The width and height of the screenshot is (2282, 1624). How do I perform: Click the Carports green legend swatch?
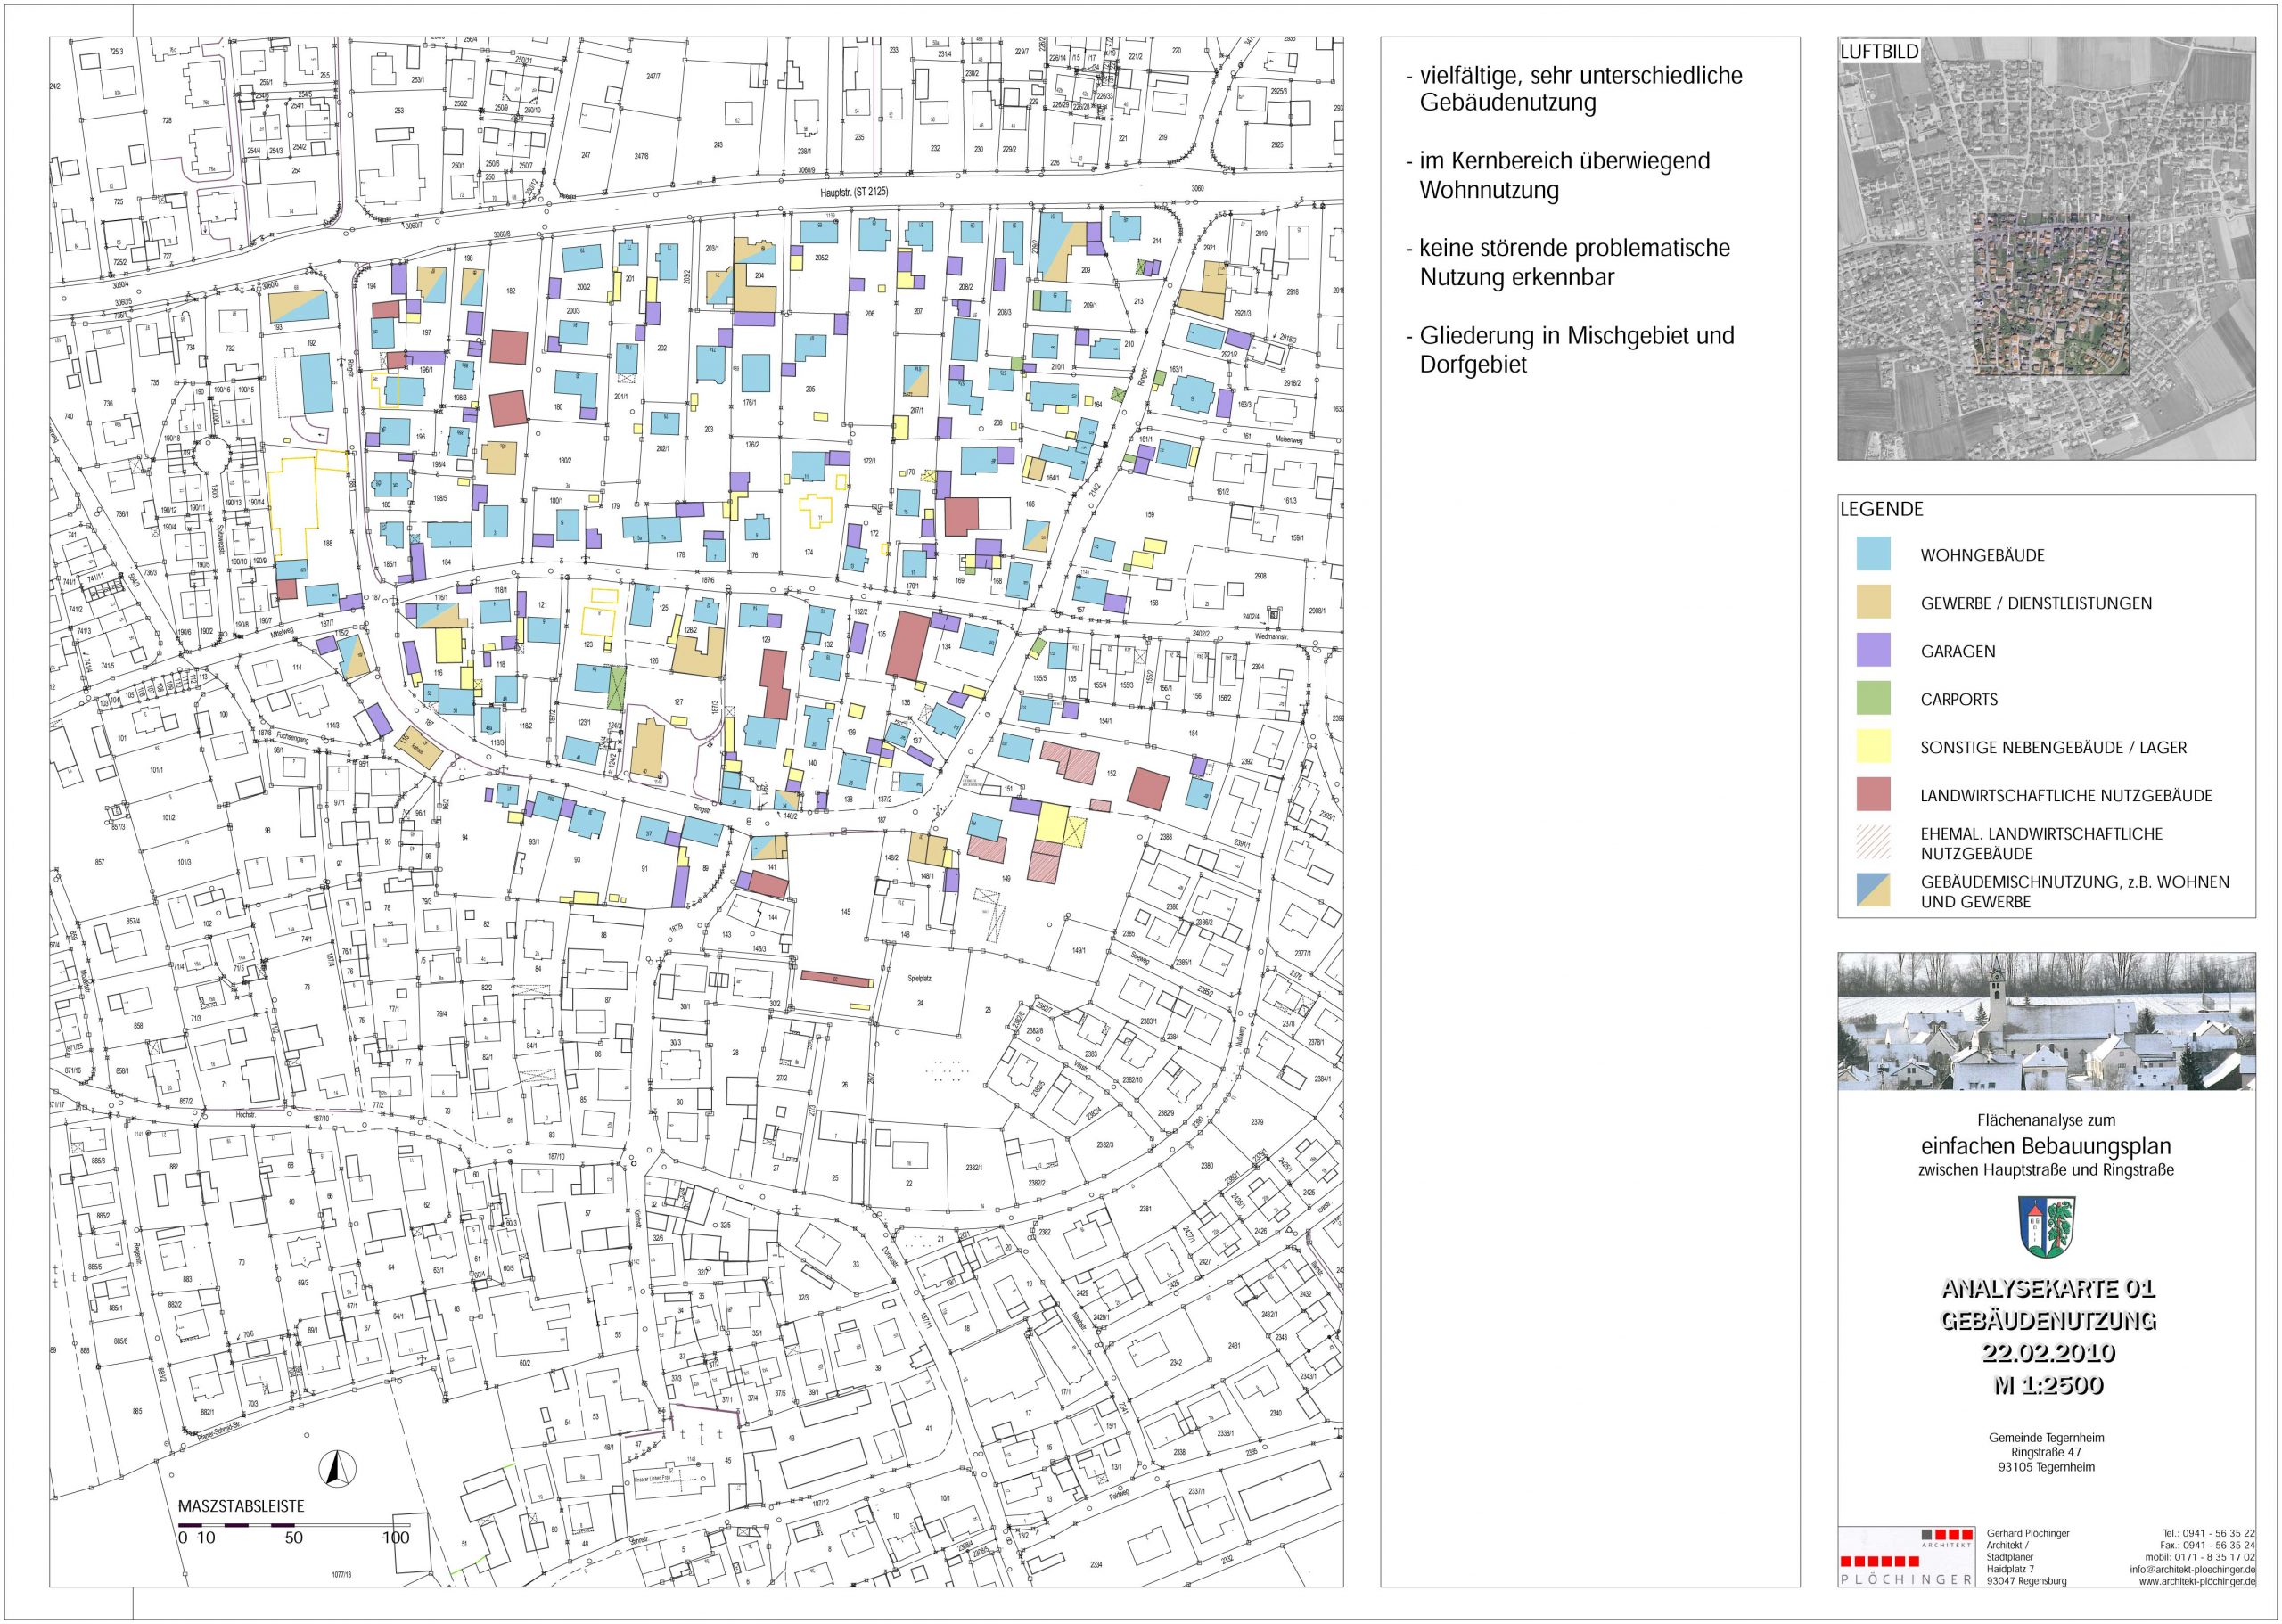click(1873, 699)
